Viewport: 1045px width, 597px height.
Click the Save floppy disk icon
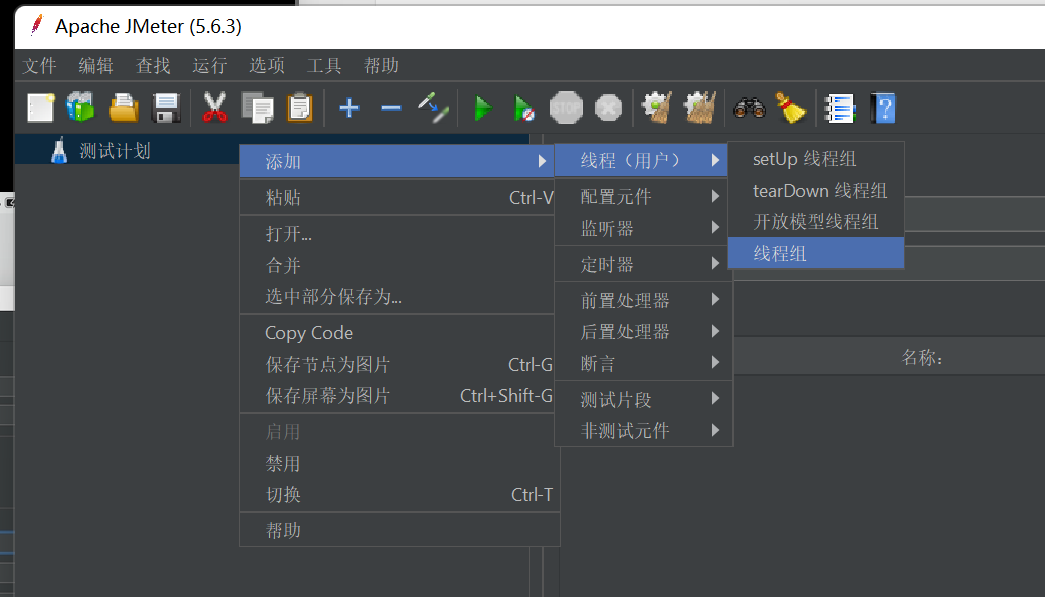point(166,107)
